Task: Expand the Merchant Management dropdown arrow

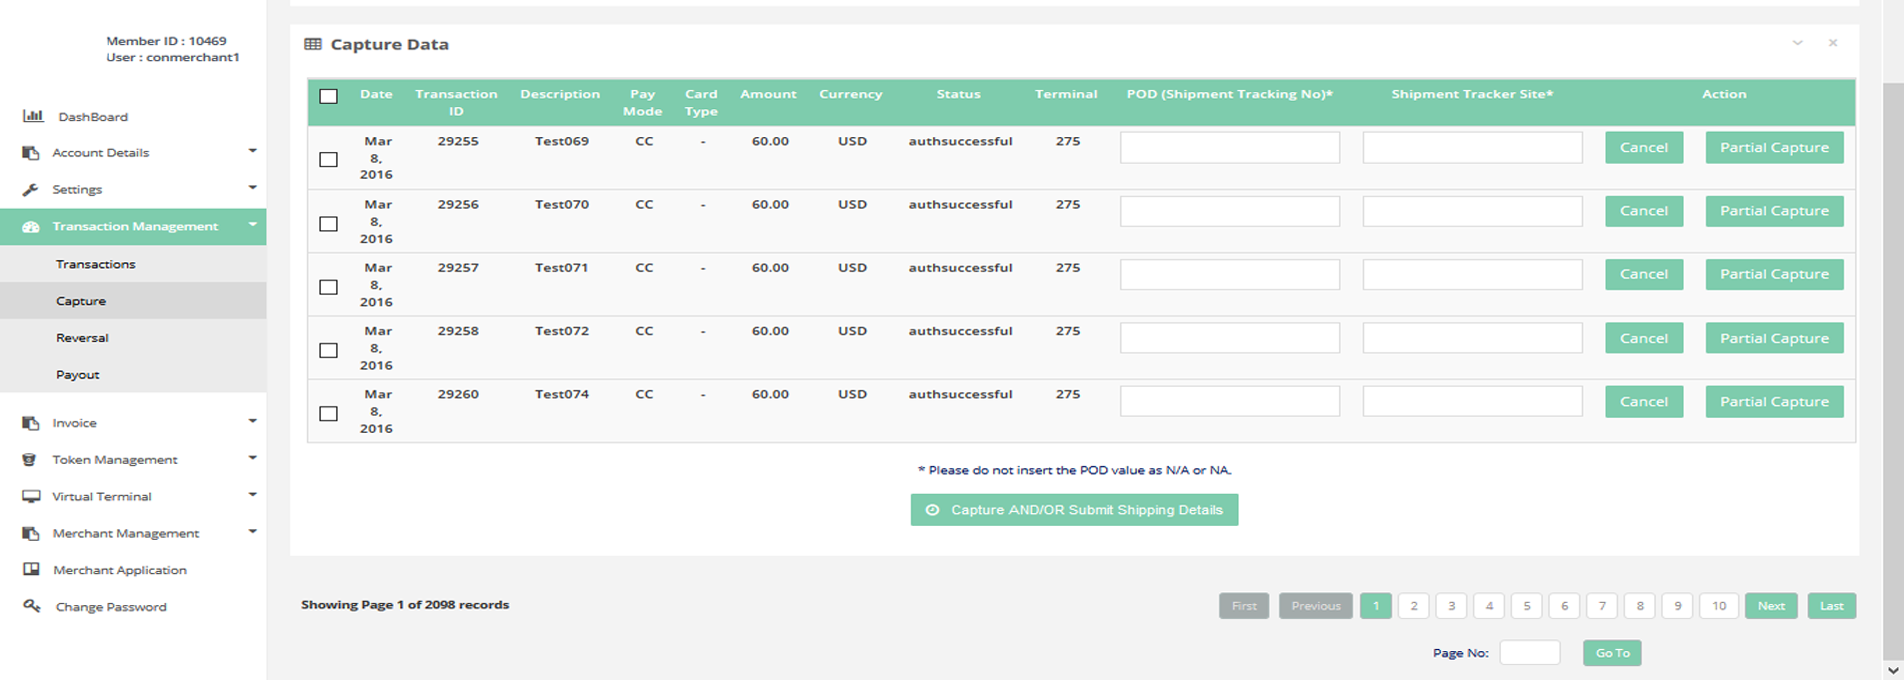Action: click(252, 532)
